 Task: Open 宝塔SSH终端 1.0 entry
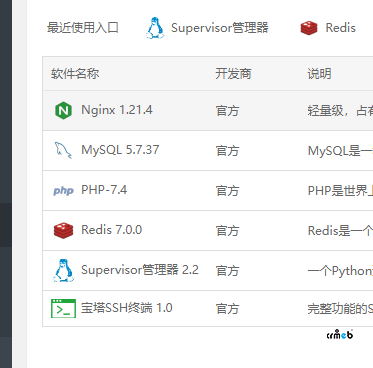[x=127, y=308]
